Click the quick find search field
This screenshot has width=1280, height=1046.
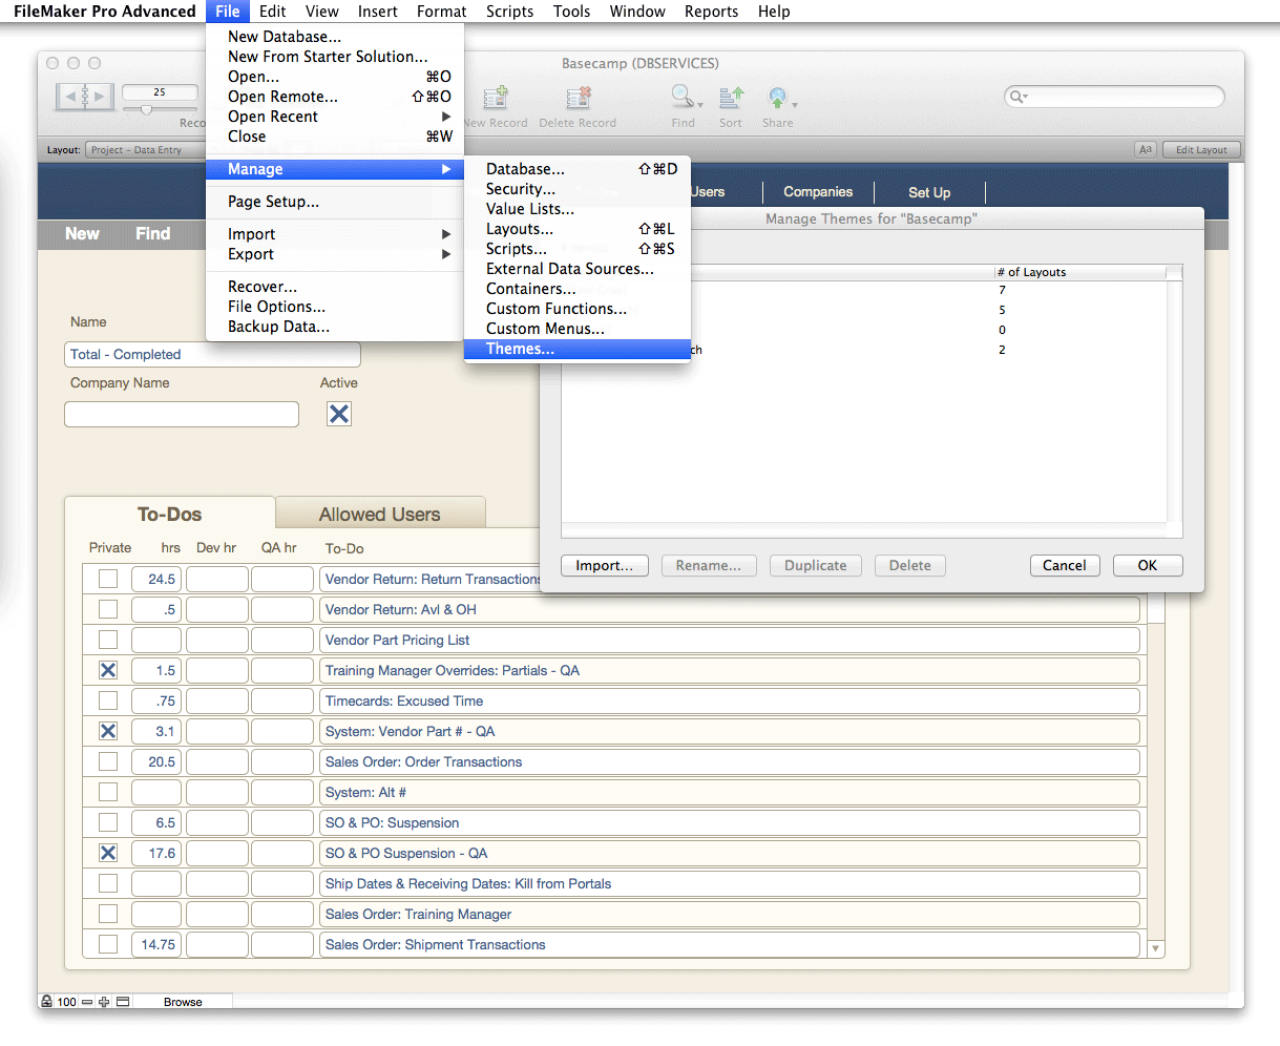(x=1115, y=96)
